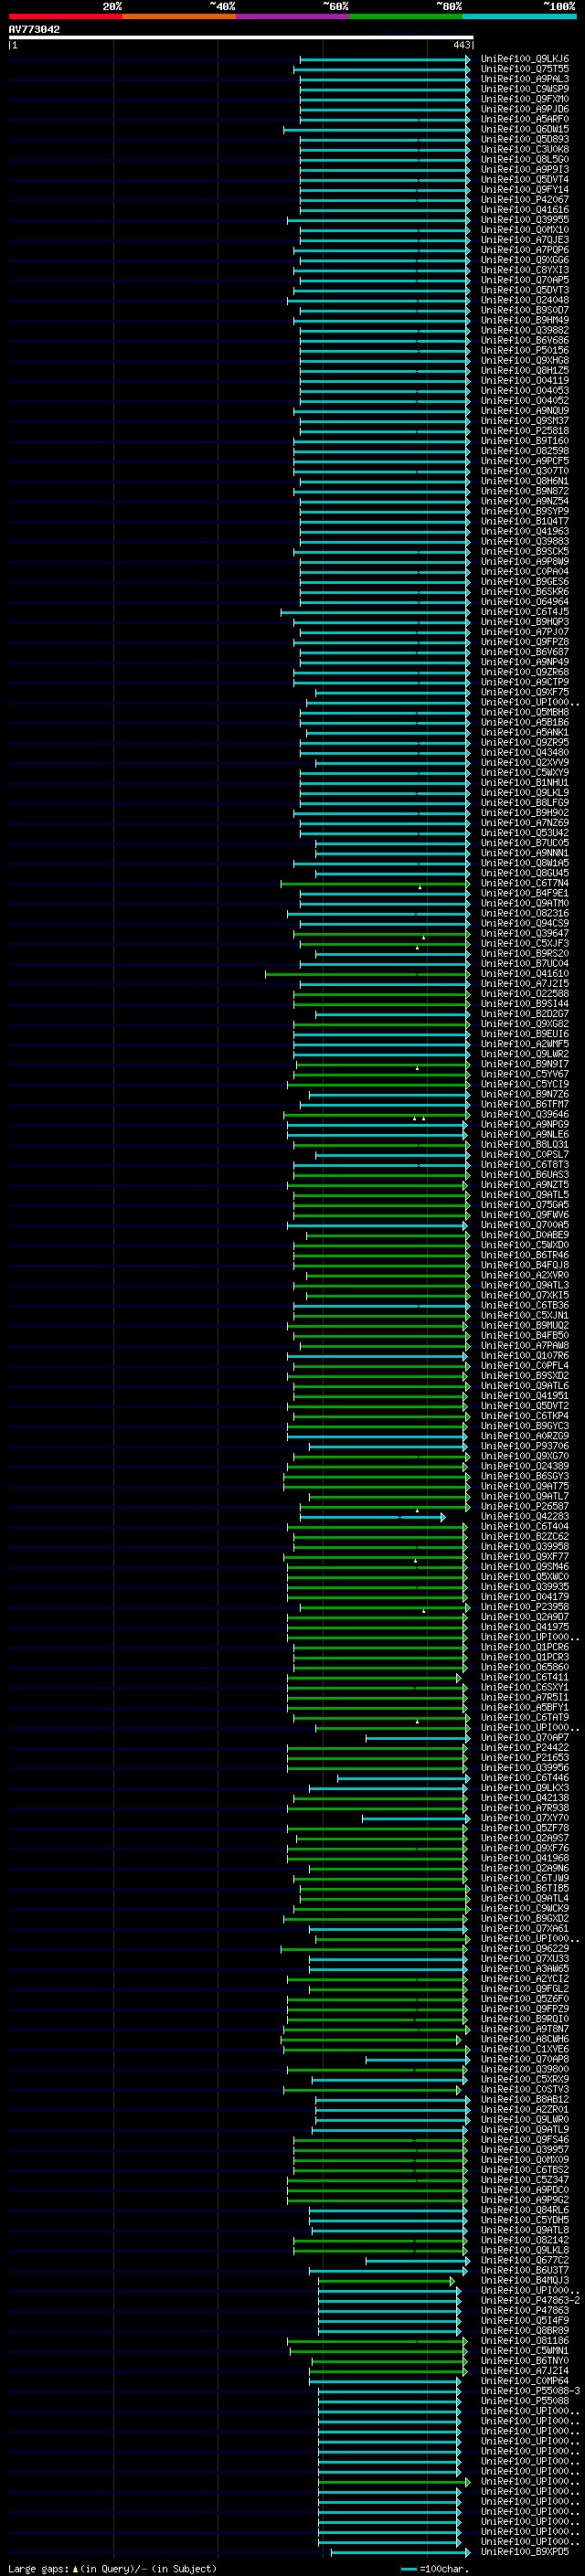This screenshot has height=2576, width=585.
Task: Select label UniRef100_A7J2I5
Action: (x=525, y=984)
